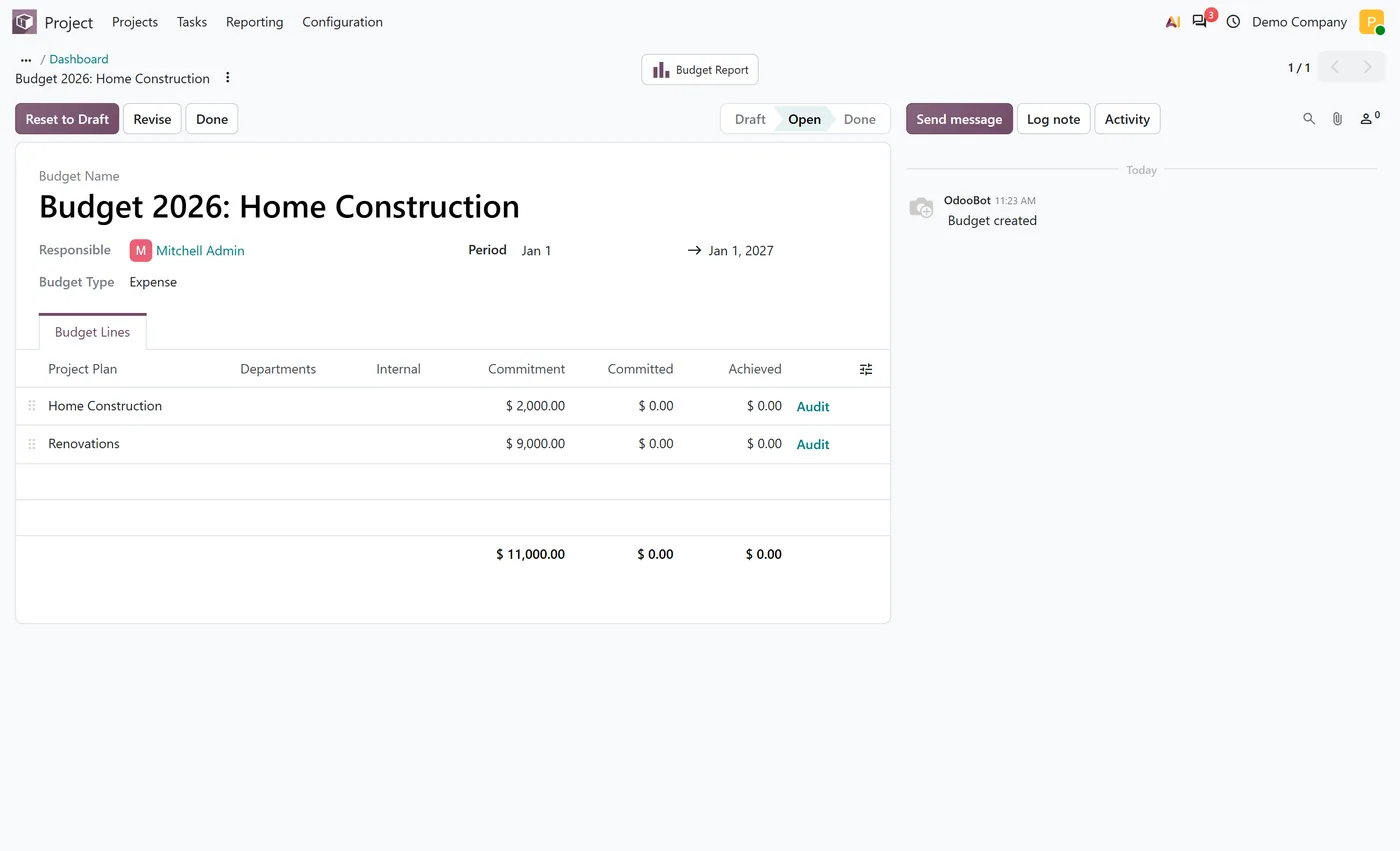
Task: Click the Reset to Draft button
Action: [67, 119]
